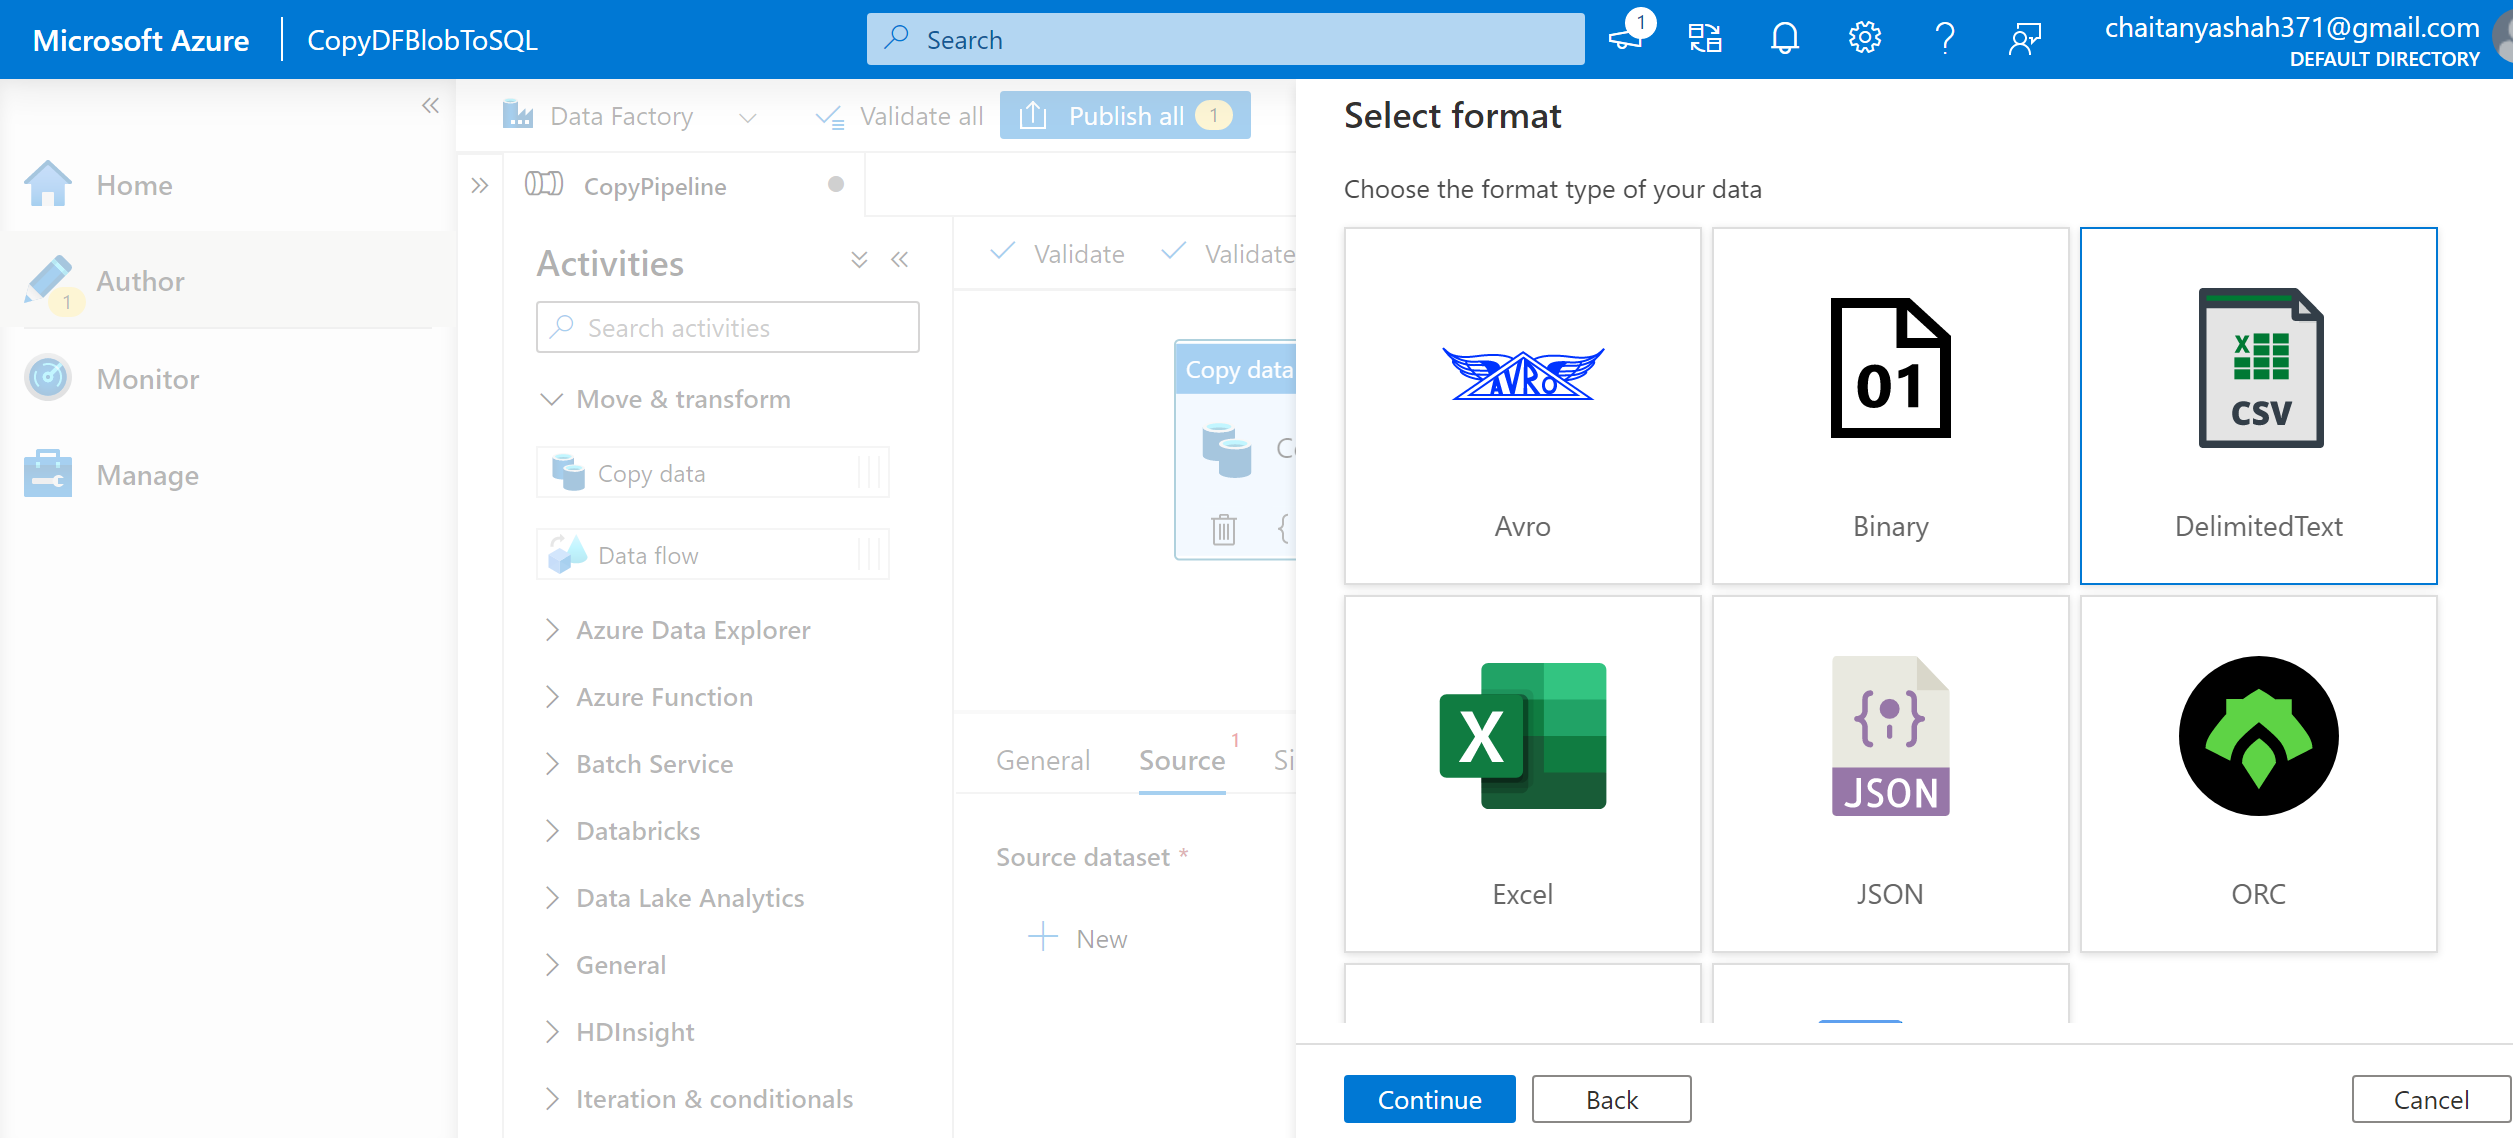Image resolution: width=2513 pixels, height=1138 pixels.
Task: Click the Microsoft Azure logo text
Action: [x=141, y=40]
